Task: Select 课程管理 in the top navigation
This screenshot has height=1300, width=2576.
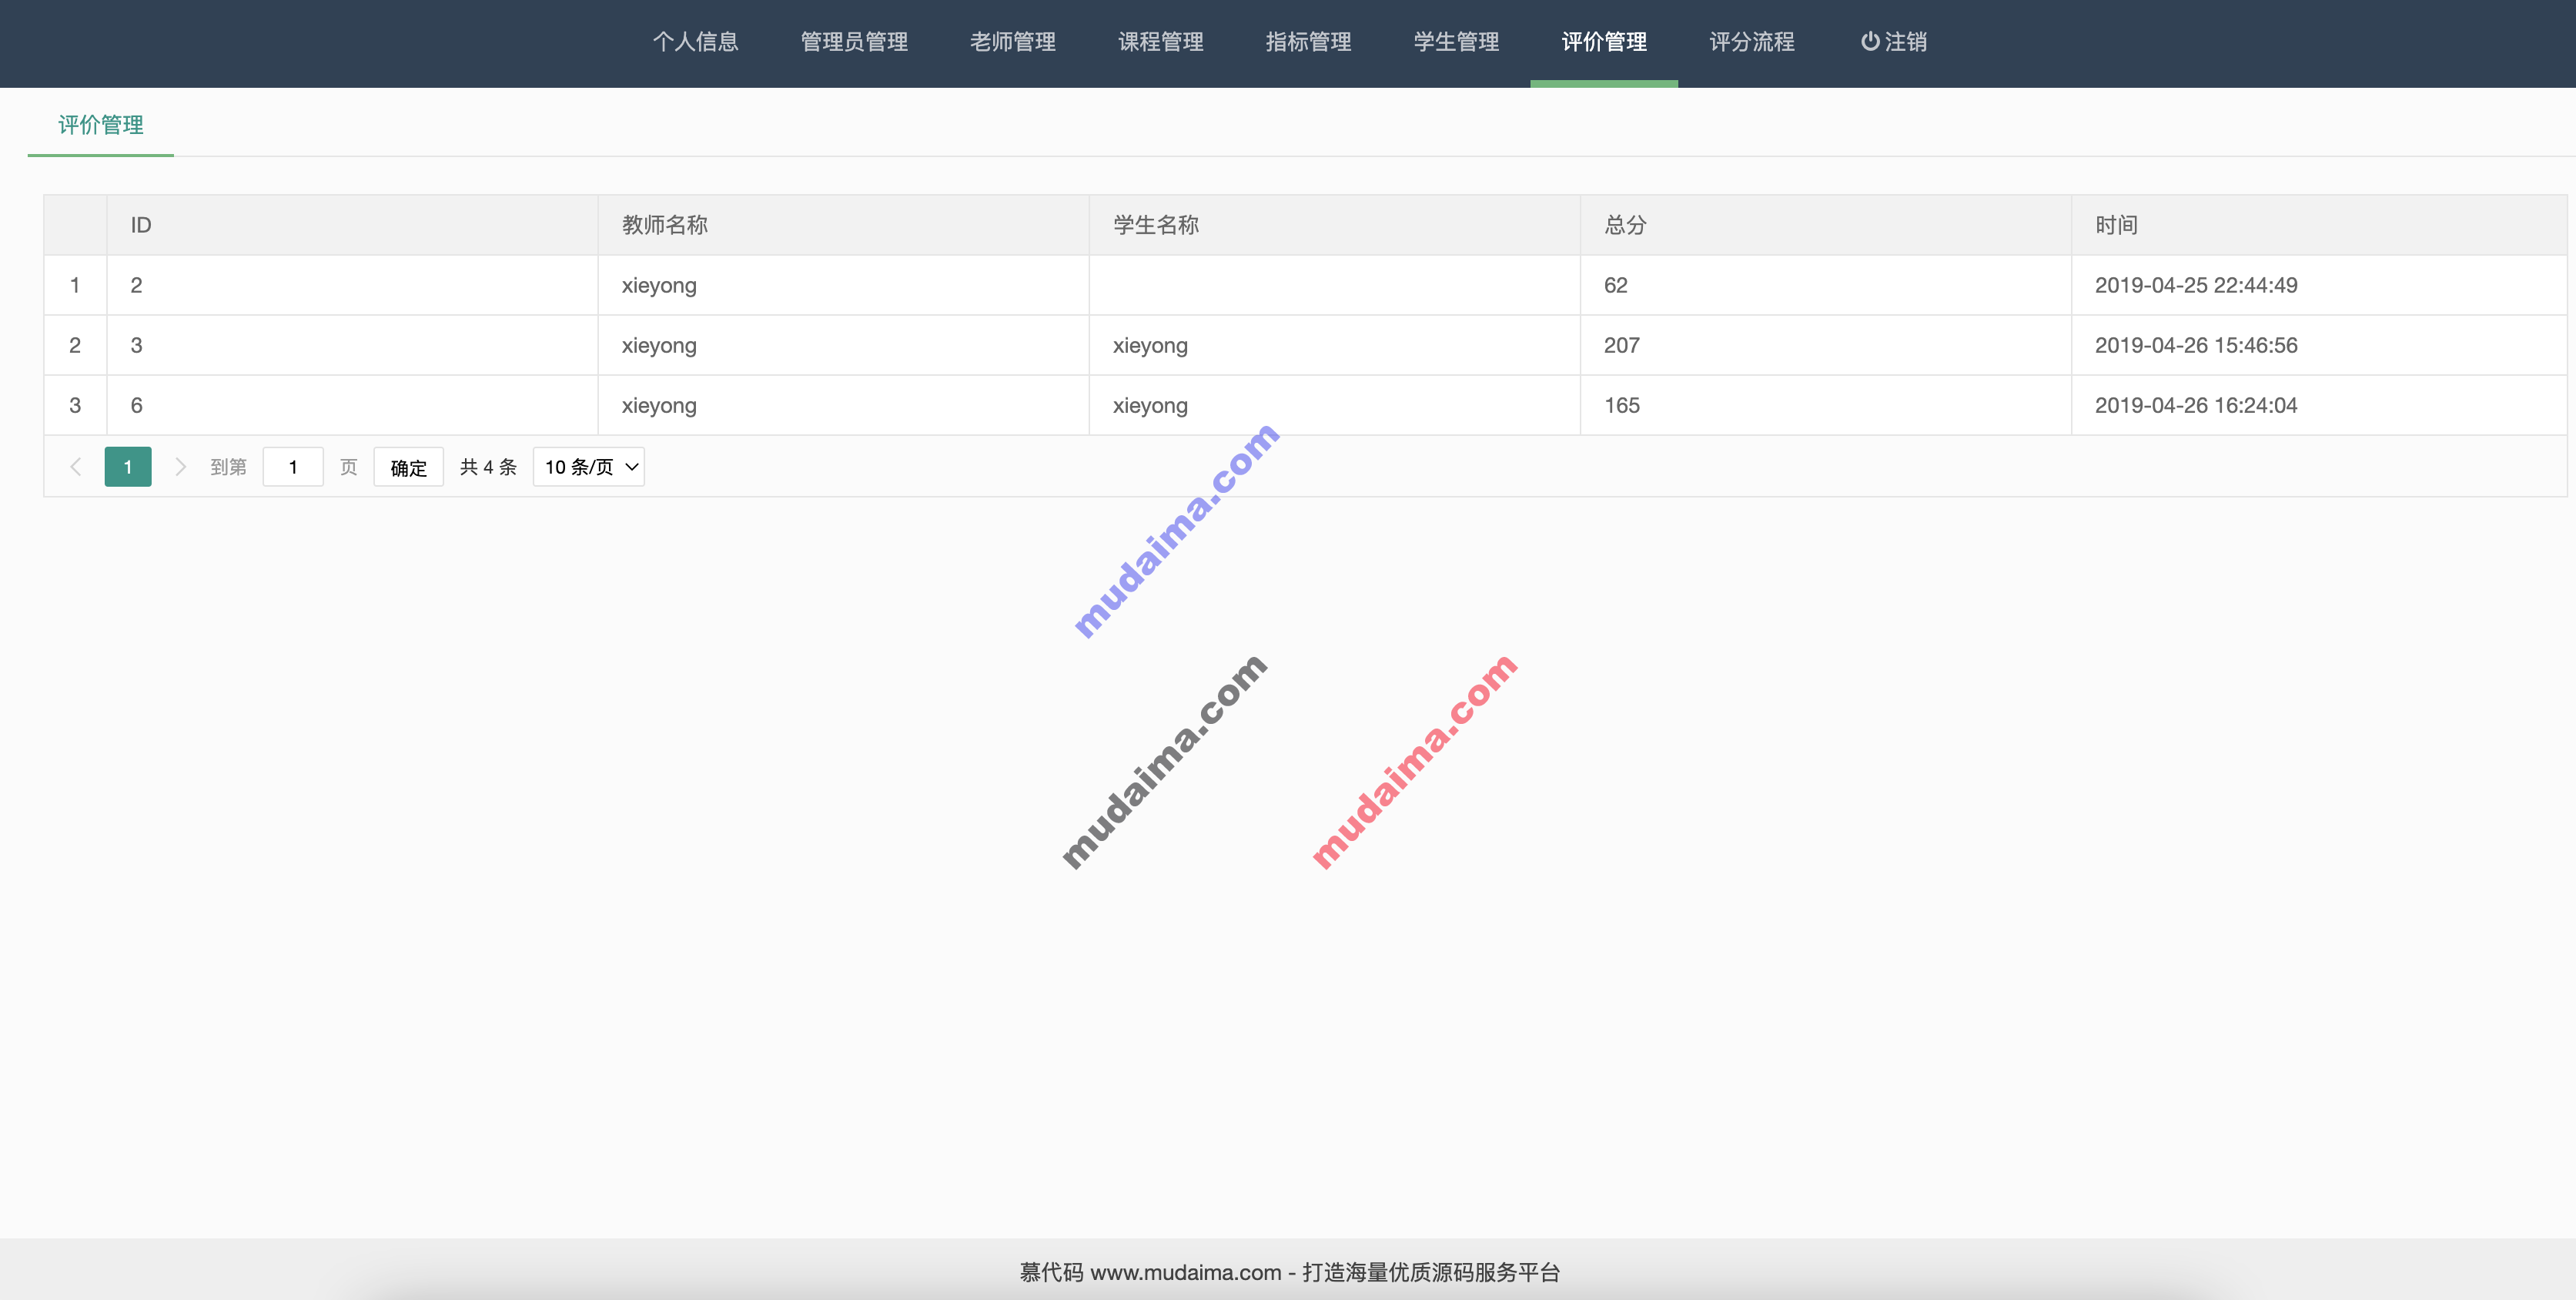Action: tap(1160, 42)
